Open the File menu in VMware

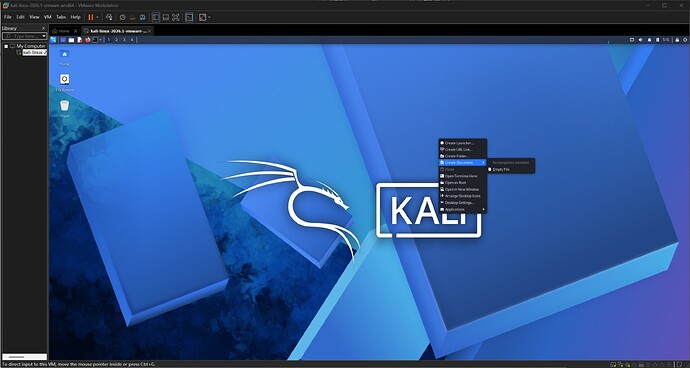click(7, 17)
